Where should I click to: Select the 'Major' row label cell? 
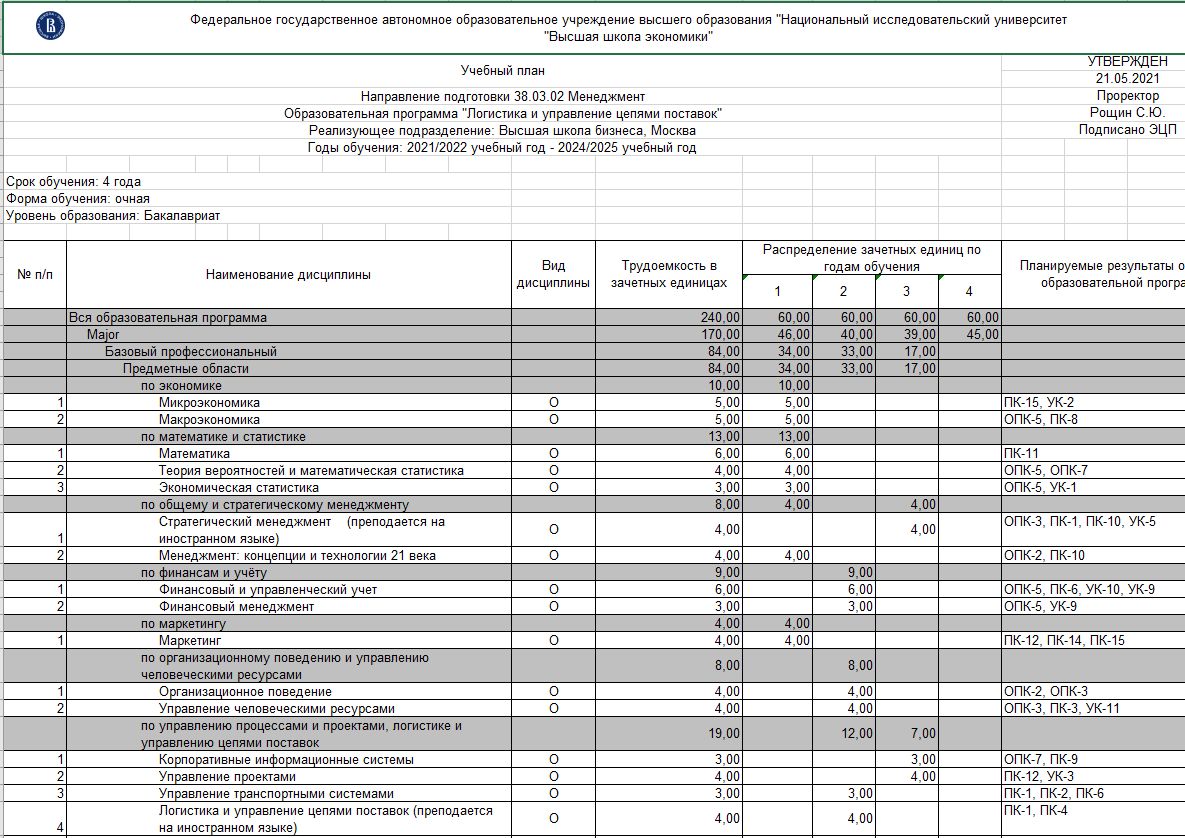coord(103,334)
